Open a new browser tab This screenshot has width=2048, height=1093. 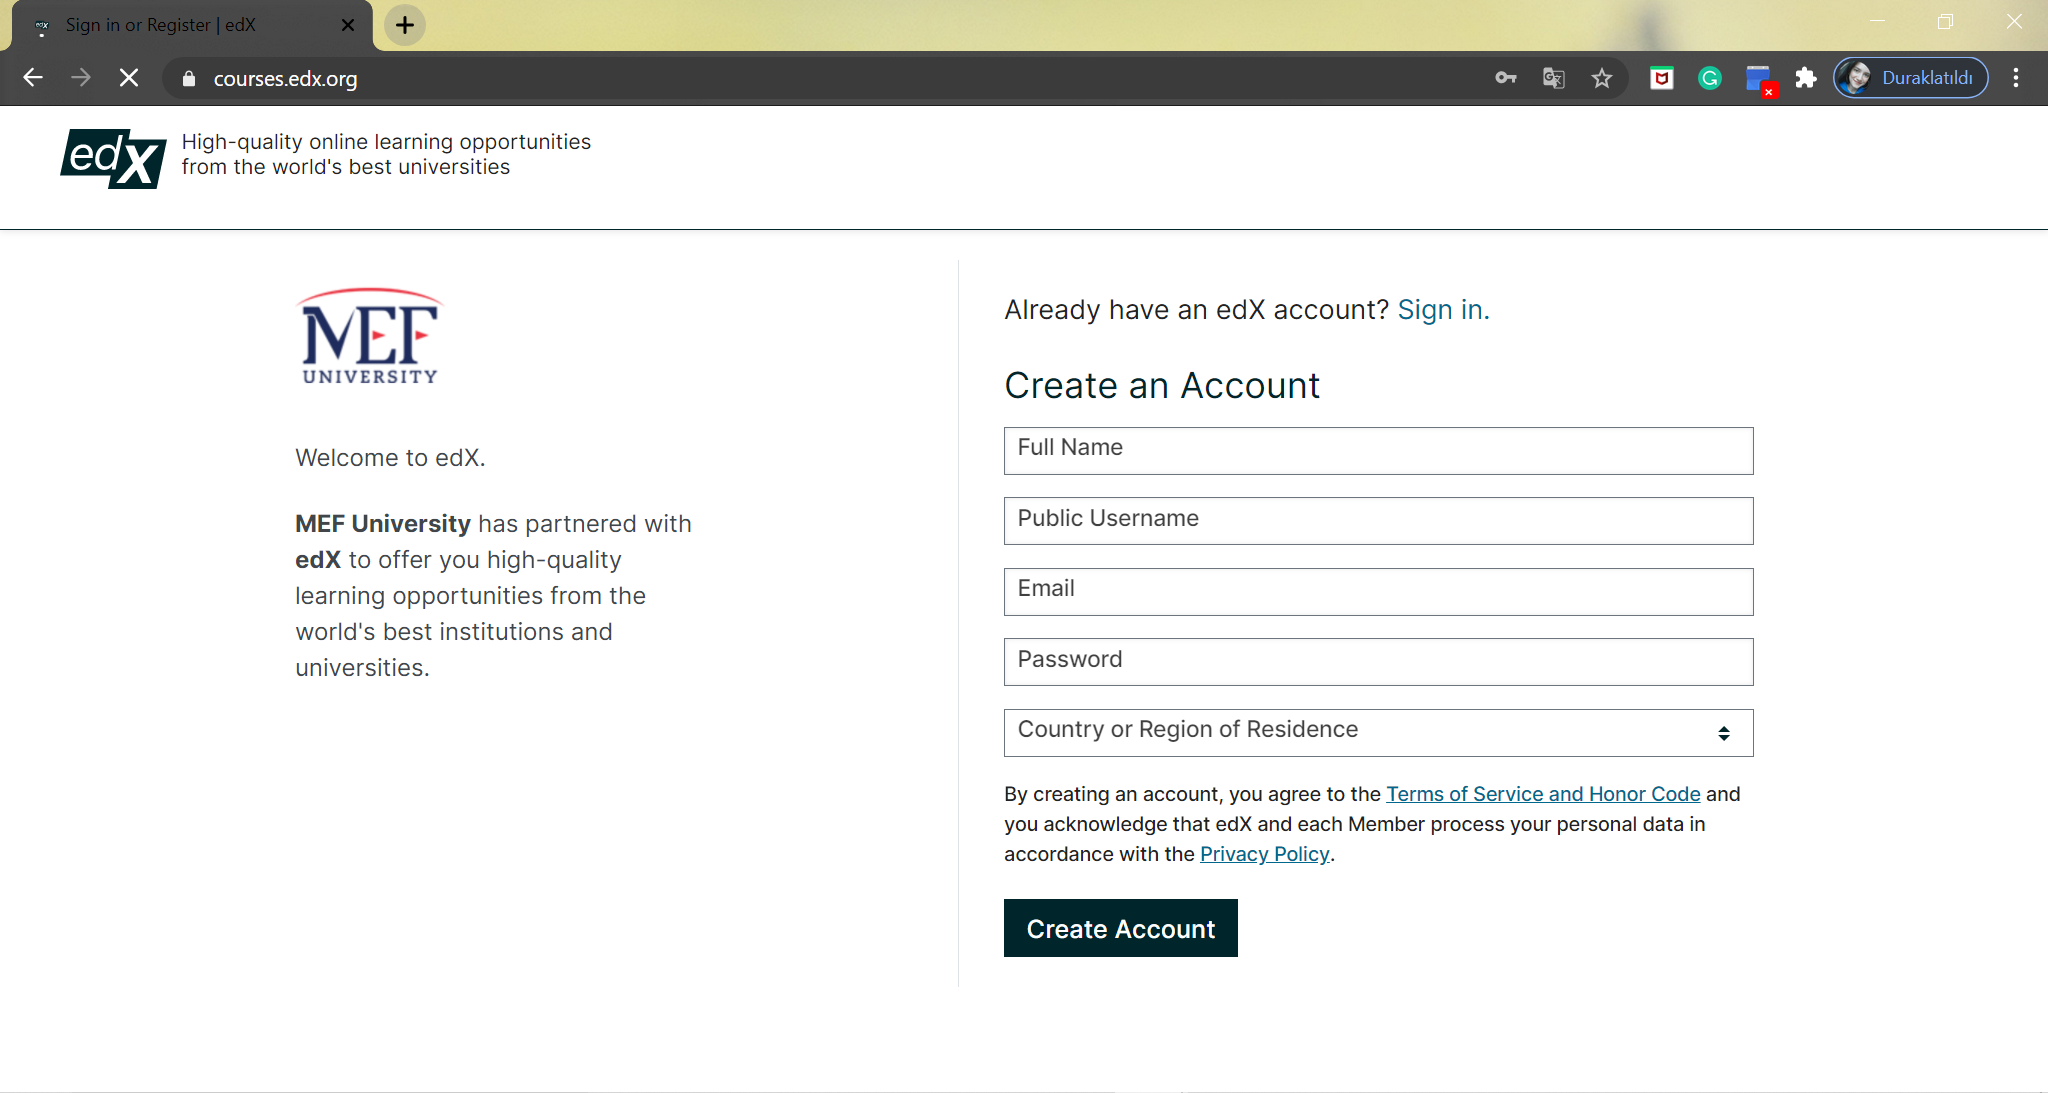(405, 25)
